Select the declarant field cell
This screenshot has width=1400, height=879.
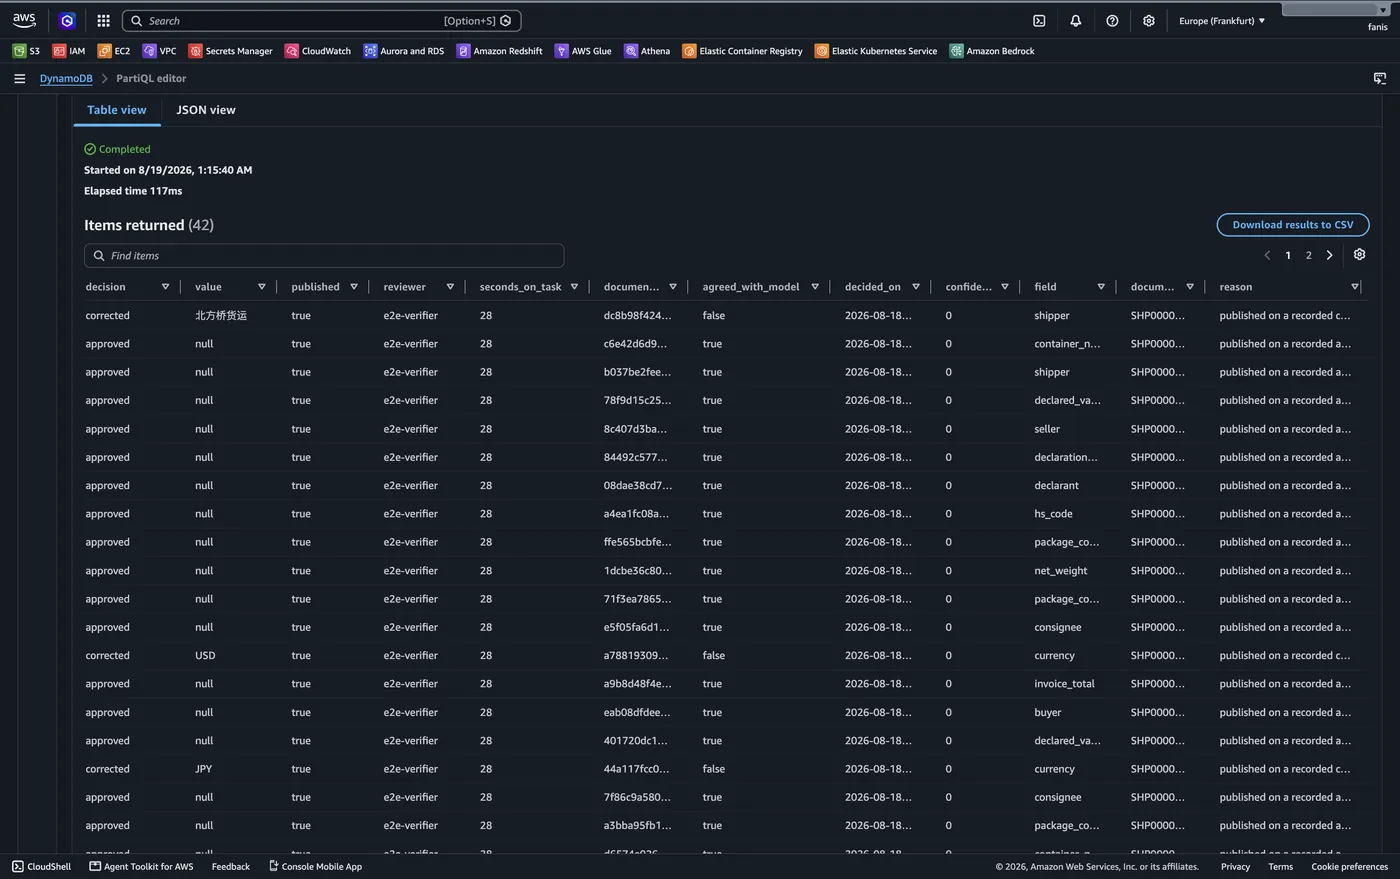point(1056,486)
